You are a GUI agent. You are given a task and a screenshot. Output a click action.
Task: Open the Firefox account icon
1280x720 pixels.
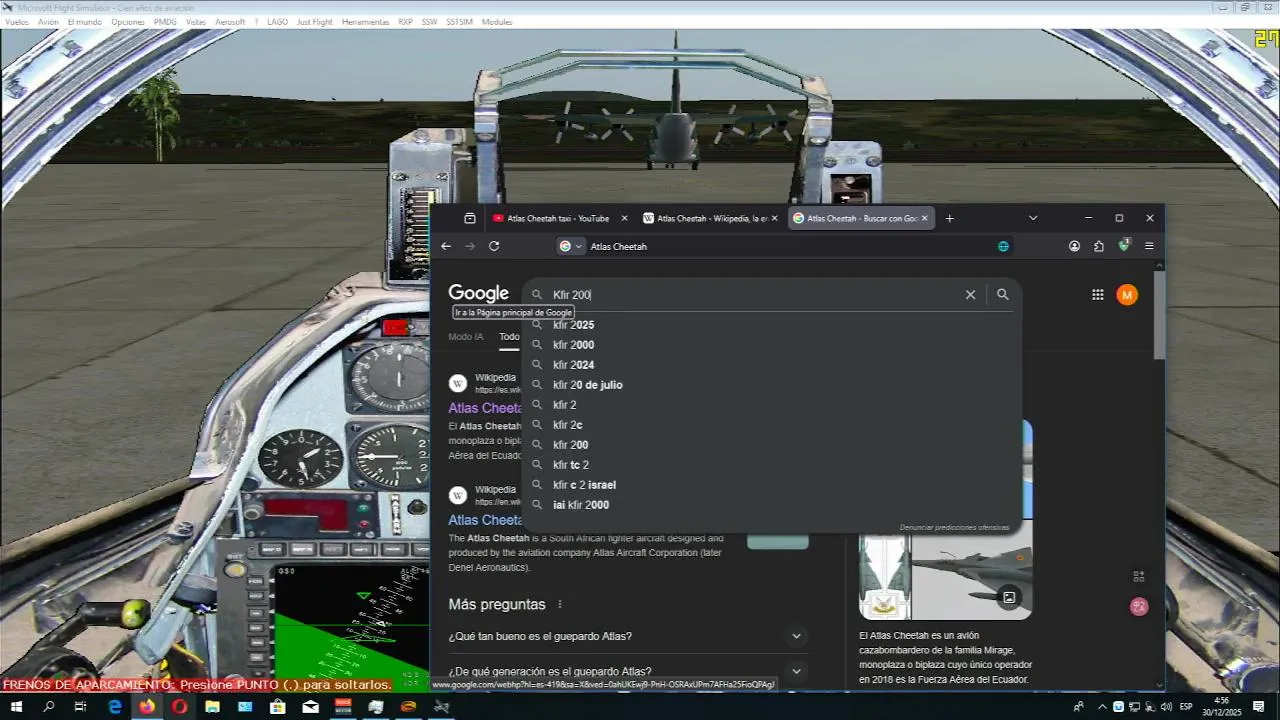click(1074, 246)
